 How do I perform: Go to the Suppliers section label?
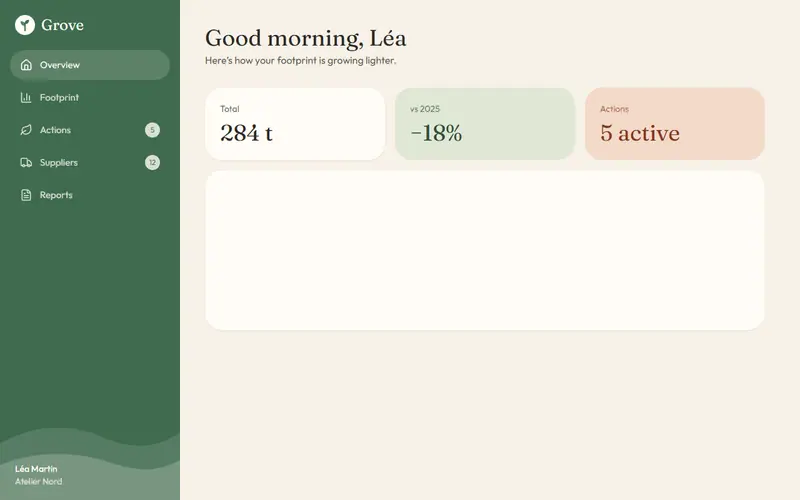point(59,162)
